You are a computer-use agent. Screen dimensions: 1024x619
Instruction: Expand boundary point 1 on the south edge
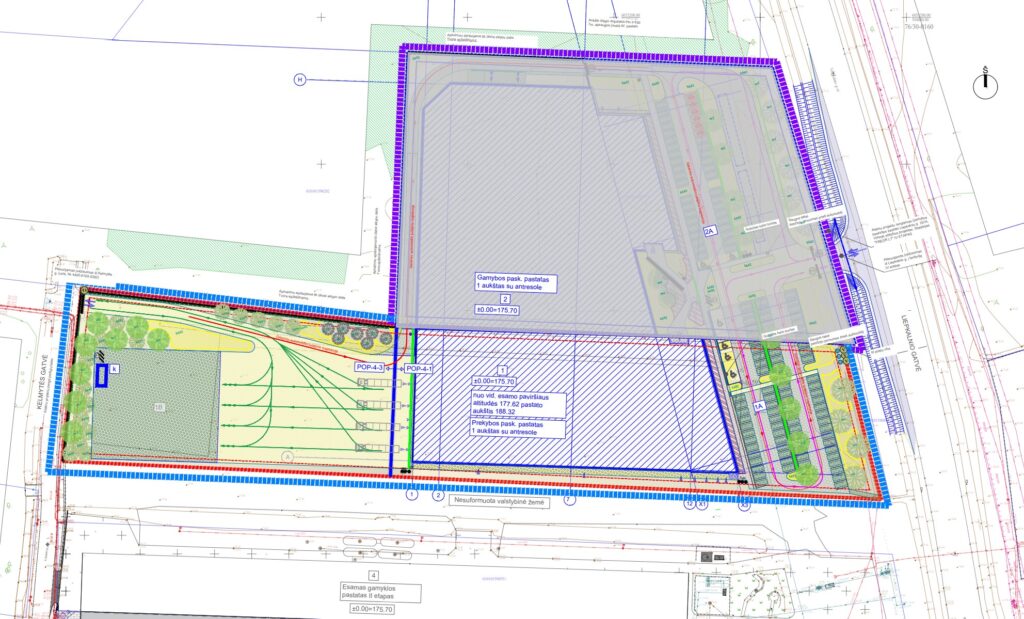[x=411, y=492]
